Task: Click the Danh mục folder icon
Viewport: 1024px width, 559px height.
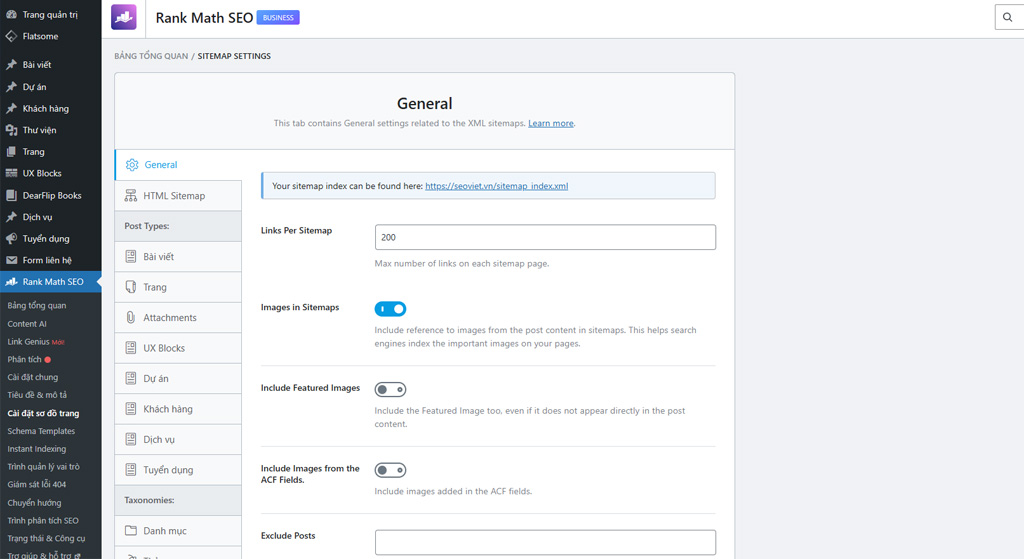Action: click(131, 530)
